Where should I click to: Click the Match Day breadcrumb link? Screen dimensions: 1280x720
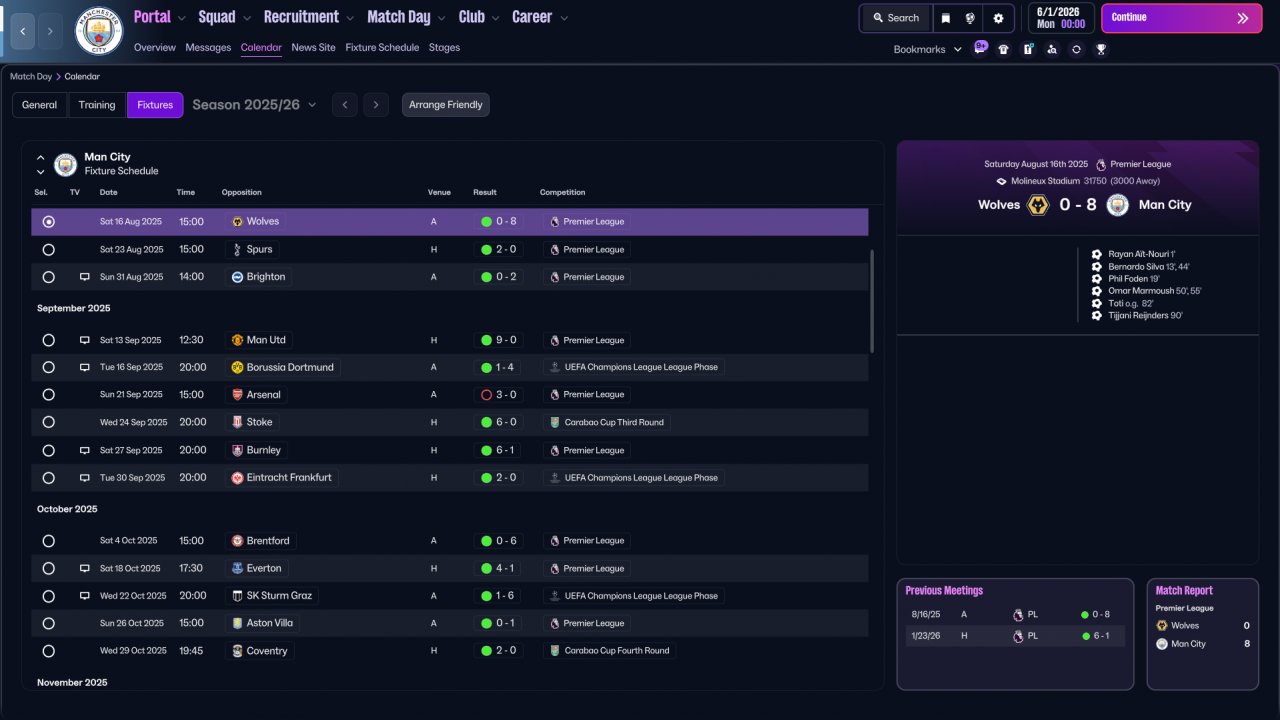click(x=31, y=76)
